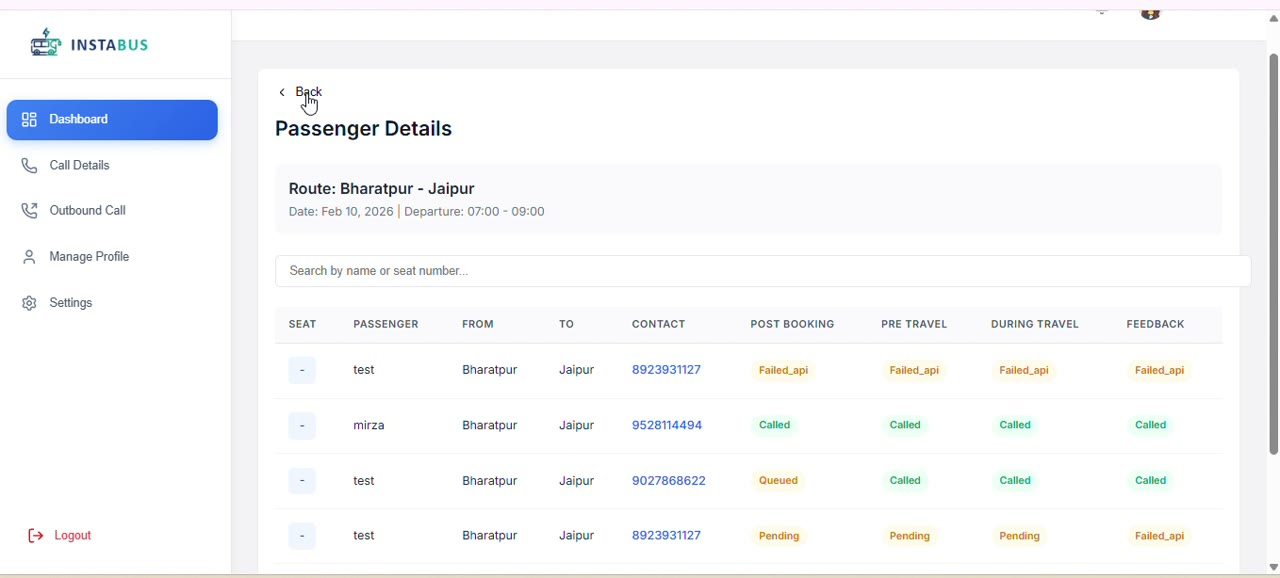Click seat badge in 9027868622 row
The height and width of the screenshot is (578, 1280).
pos(302,482)
